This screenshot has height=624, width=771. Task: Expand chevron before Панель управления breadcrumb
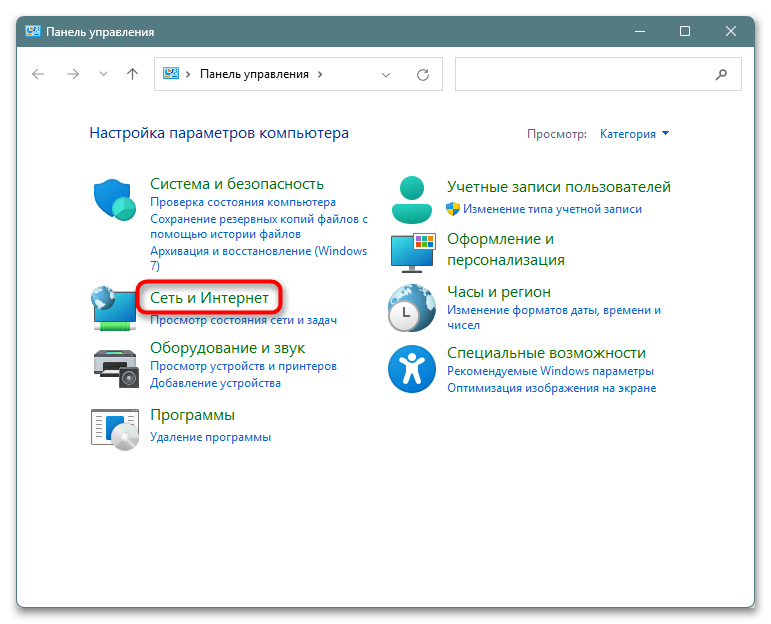point(188,74)
